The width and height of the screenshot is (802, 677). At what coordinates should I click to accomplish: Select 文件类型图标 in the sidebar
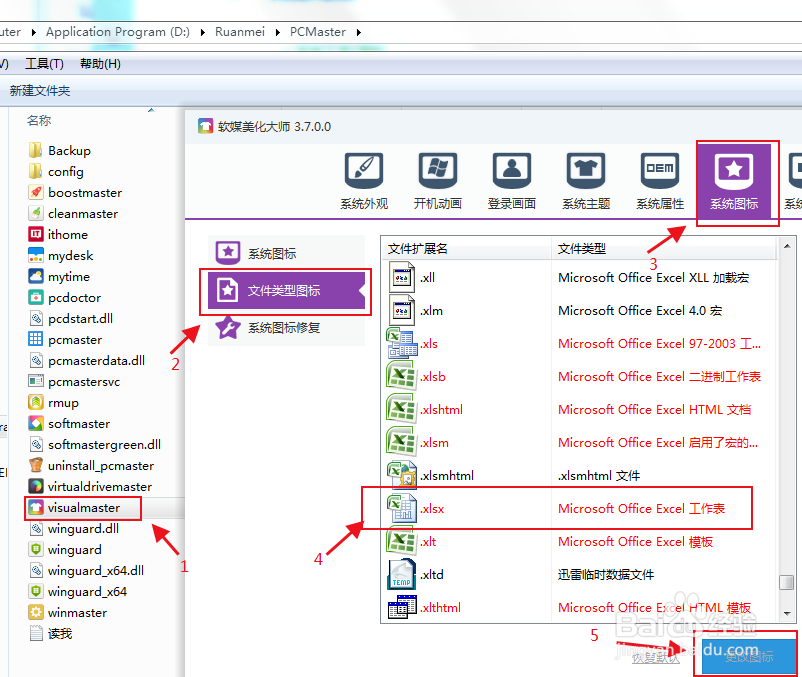[x=286, y=290]
